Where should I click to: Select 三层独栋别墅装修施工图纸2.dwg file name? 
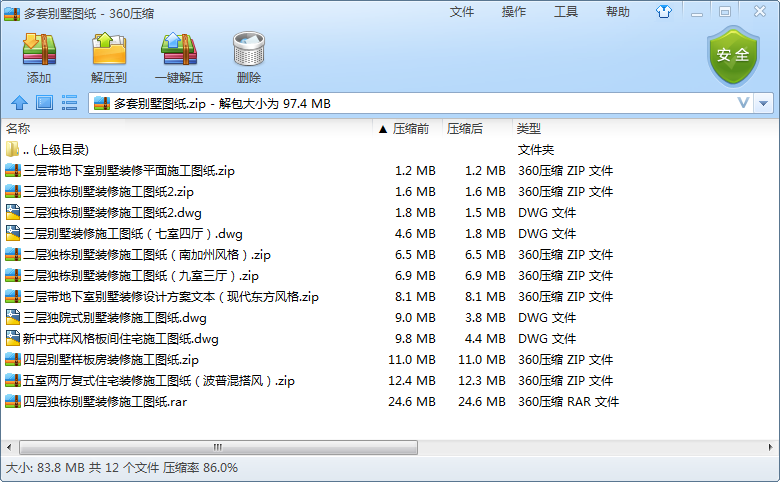(x=112, y=212)
